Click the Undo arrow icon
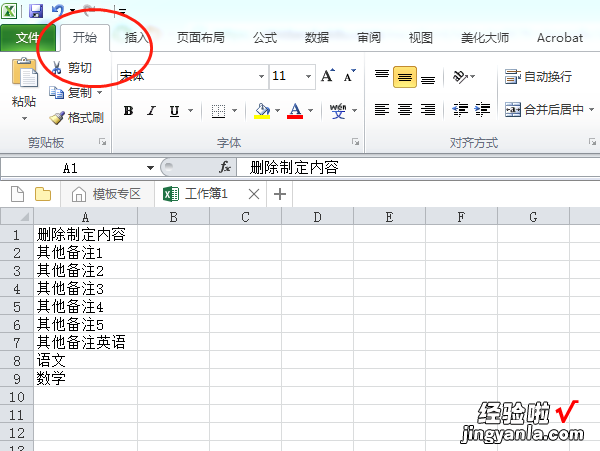Viewport: 600px width, 451px height. coord(58,11)
